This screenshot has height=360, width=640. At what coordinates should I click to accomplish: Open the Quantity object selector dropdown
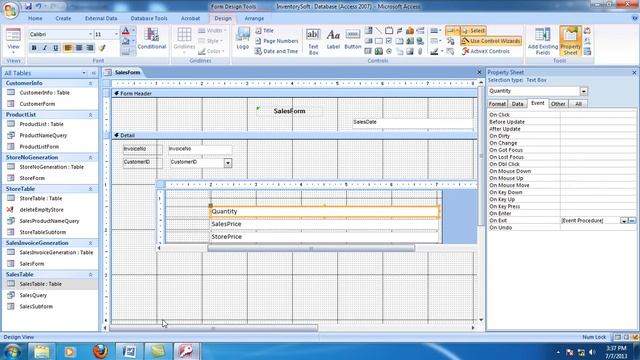584,91
